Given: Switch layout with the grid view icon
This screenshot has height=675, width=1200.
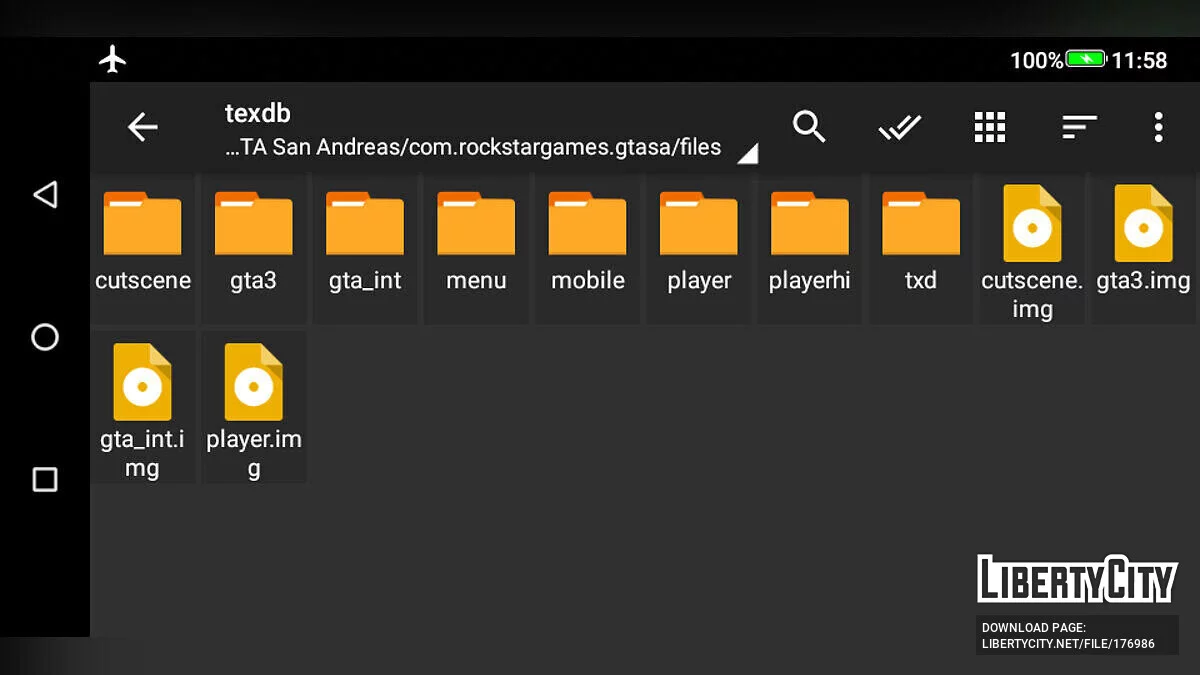Looking at the screenshot, I should coord(989,127).
